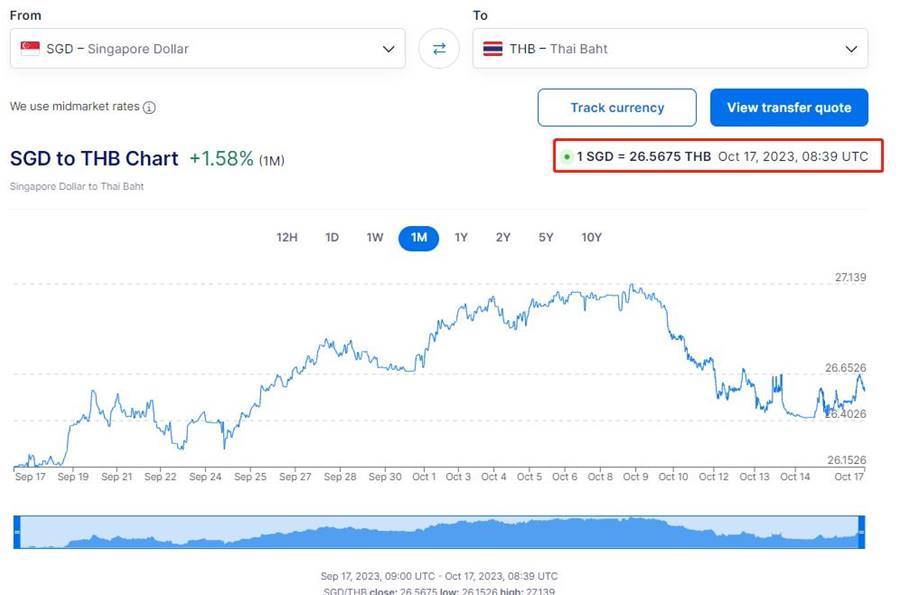Image resolution: width=900 pixels, height=595 pixels.
Task: Grab the right range slider handle
Action: [862, 532]
